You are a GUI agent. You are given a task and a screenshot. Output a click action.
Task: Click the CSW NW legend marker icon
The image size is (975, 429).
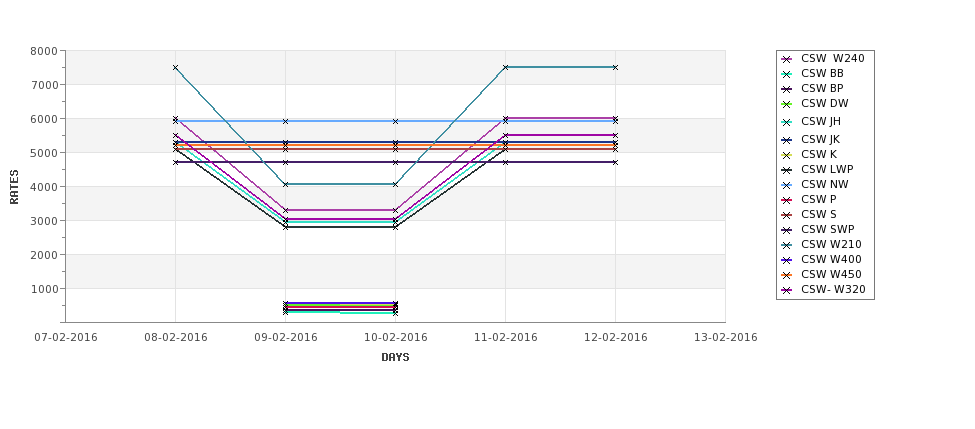(x=787, y=185)
